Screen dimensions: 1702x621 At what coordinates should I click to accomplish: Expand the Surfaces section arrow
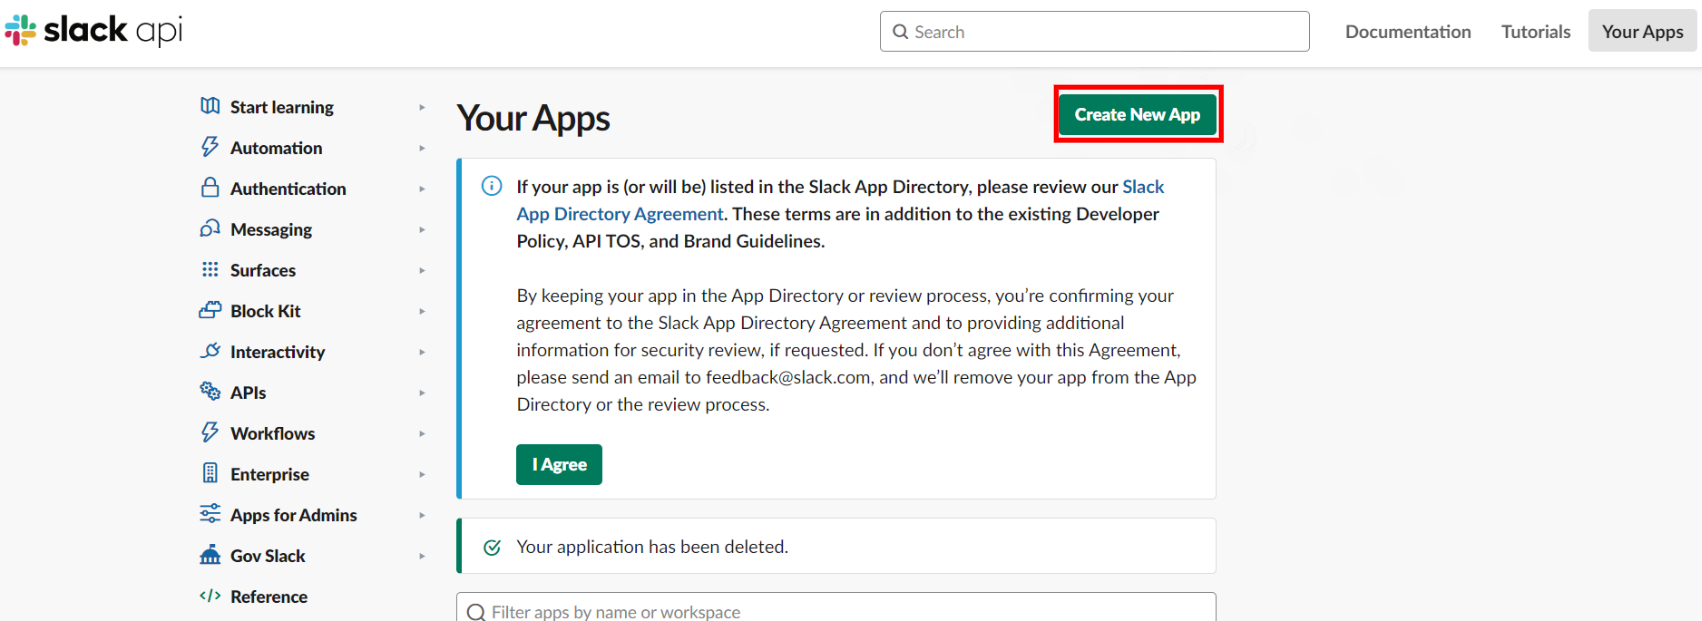tap(422, 270)
